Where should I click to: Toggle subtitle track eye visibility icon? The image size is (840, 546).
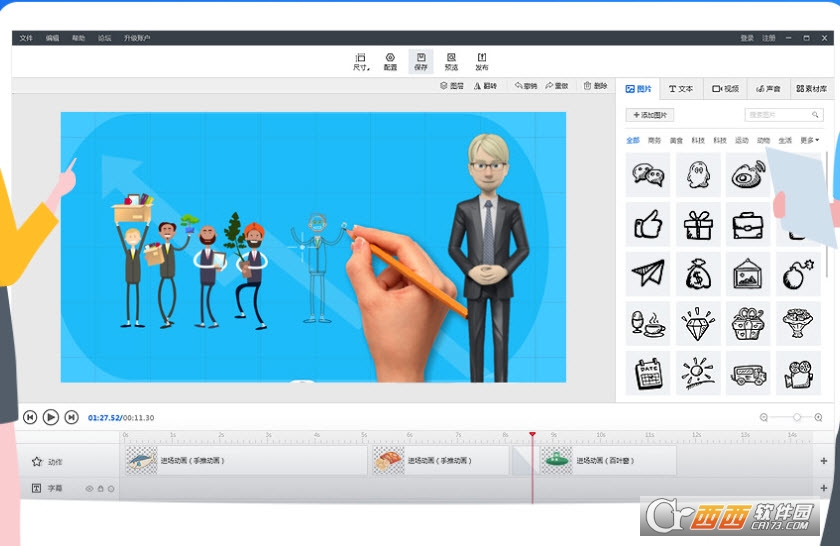pyautogui.click(x=89, y=489)
